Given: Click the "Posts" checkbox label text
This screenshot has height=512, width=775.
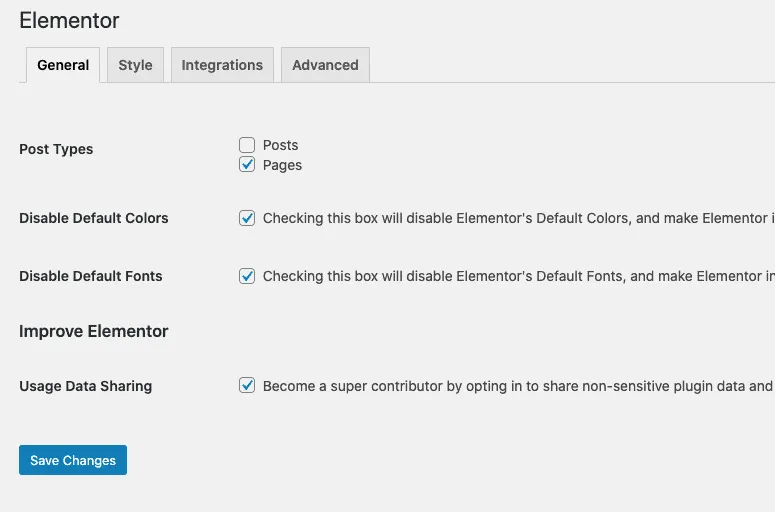Looking at the screenshot, I should pos(280,145).
